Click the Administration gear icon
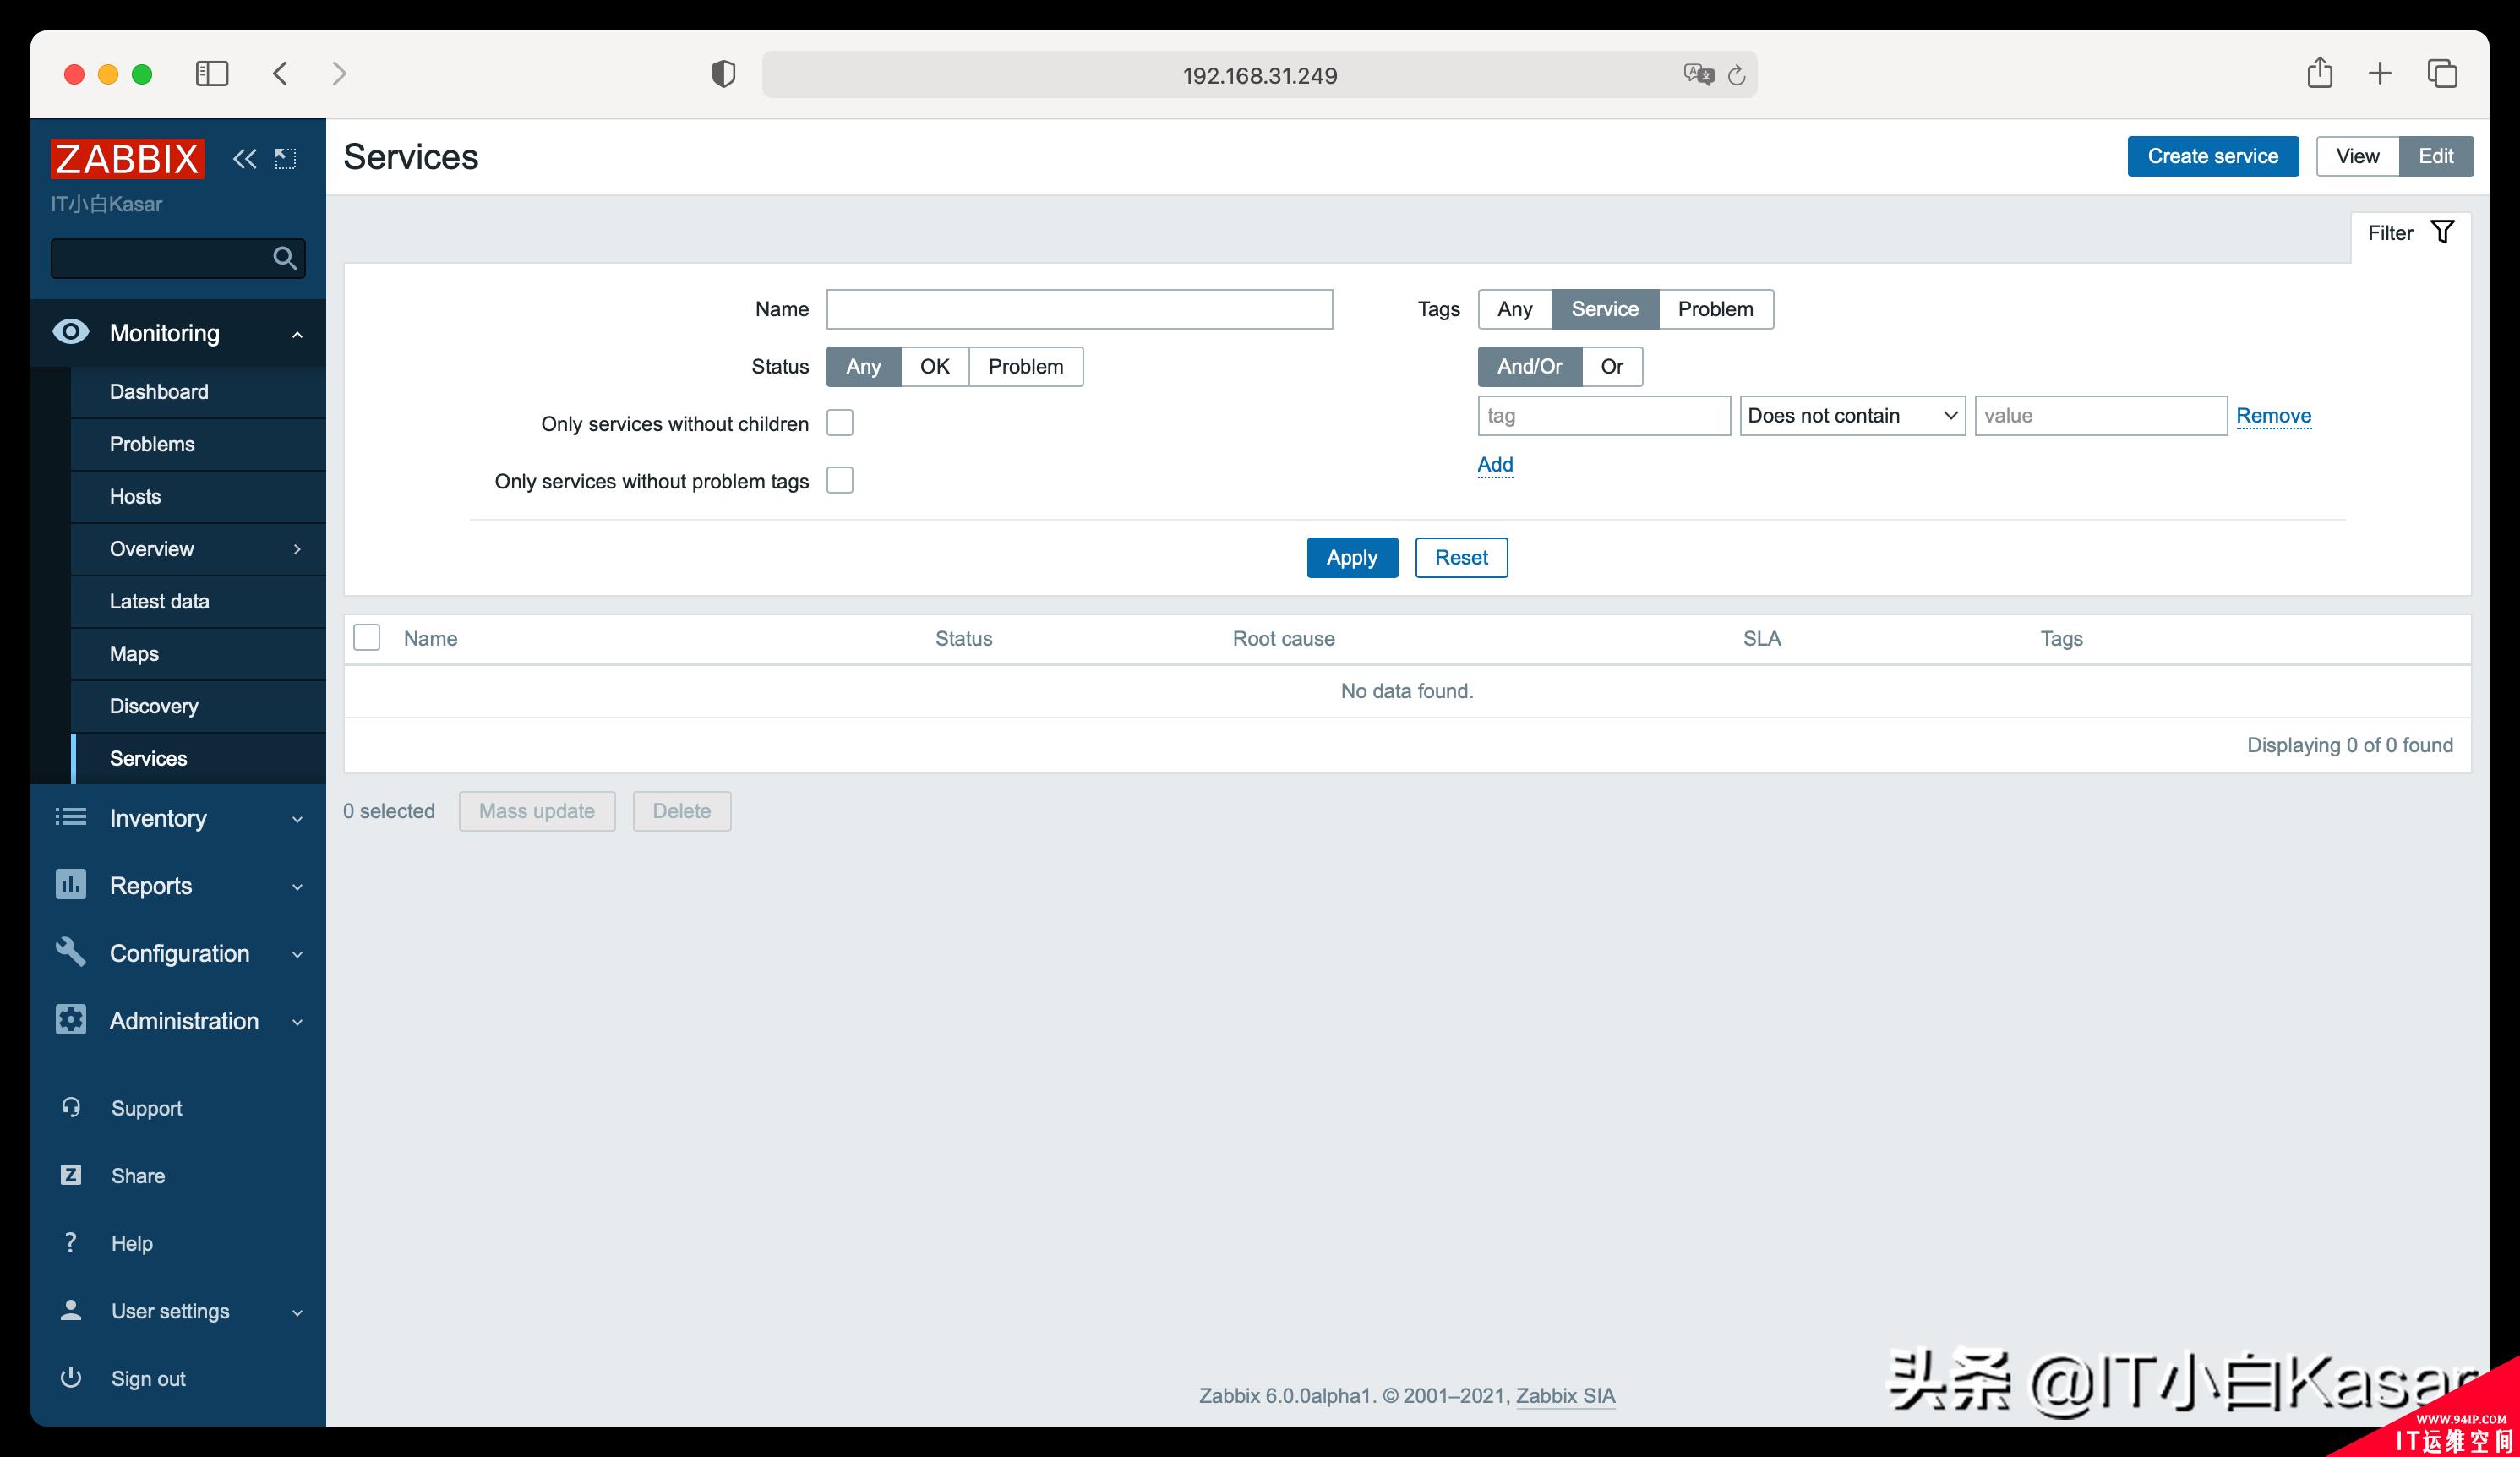Screen dimensions: 2520x1457 tap(71, 1019)
